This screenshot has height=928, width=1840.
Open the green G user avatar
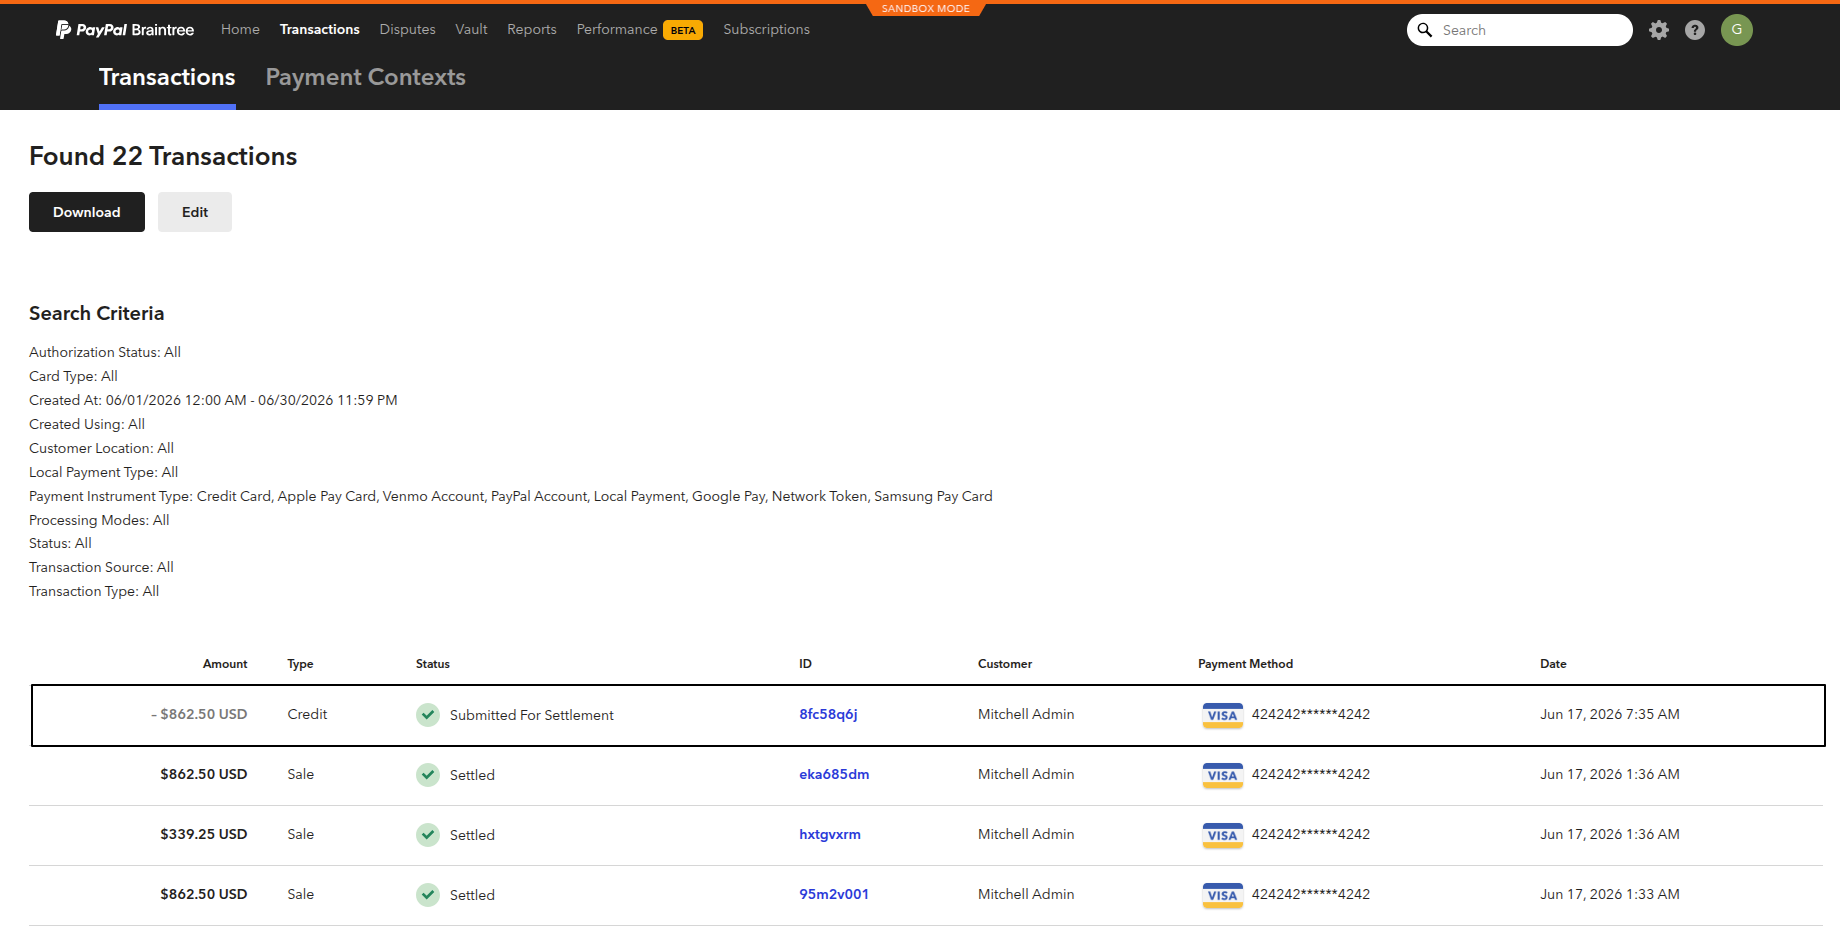[x=1737, y=30]
